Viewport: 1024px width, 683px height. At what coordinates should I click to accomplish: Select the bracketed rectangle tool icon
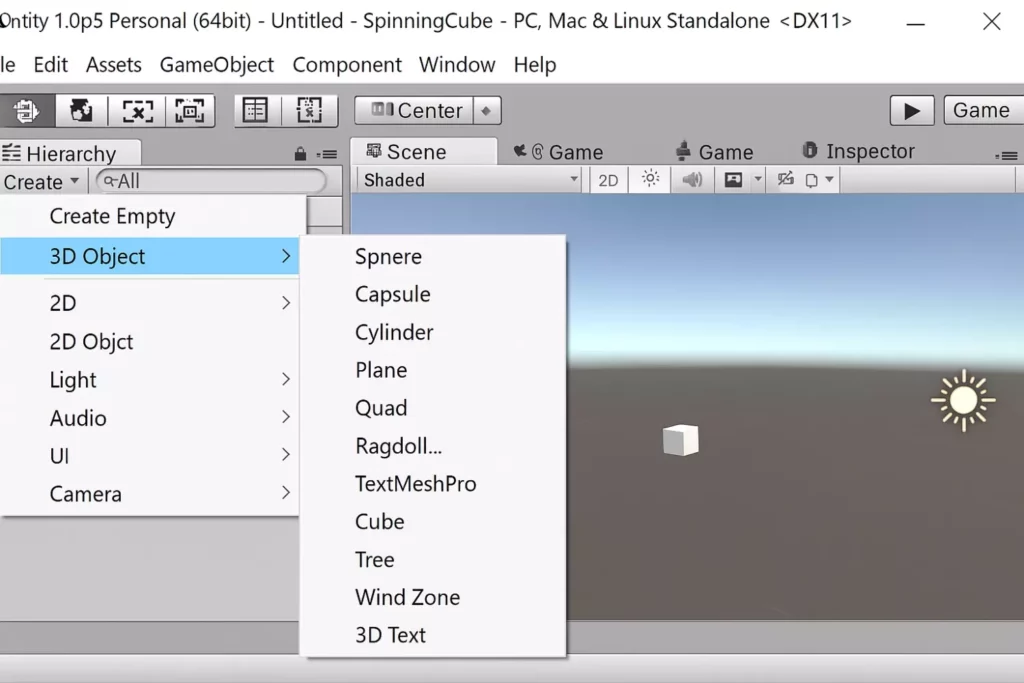coord(190,110)
